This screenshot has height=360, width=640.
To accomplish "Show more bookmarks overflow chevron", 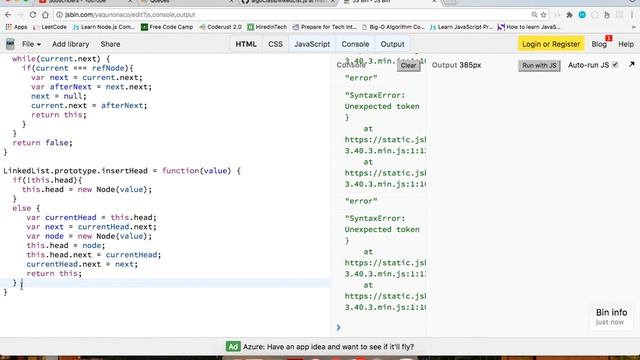I will pos(633,27).
